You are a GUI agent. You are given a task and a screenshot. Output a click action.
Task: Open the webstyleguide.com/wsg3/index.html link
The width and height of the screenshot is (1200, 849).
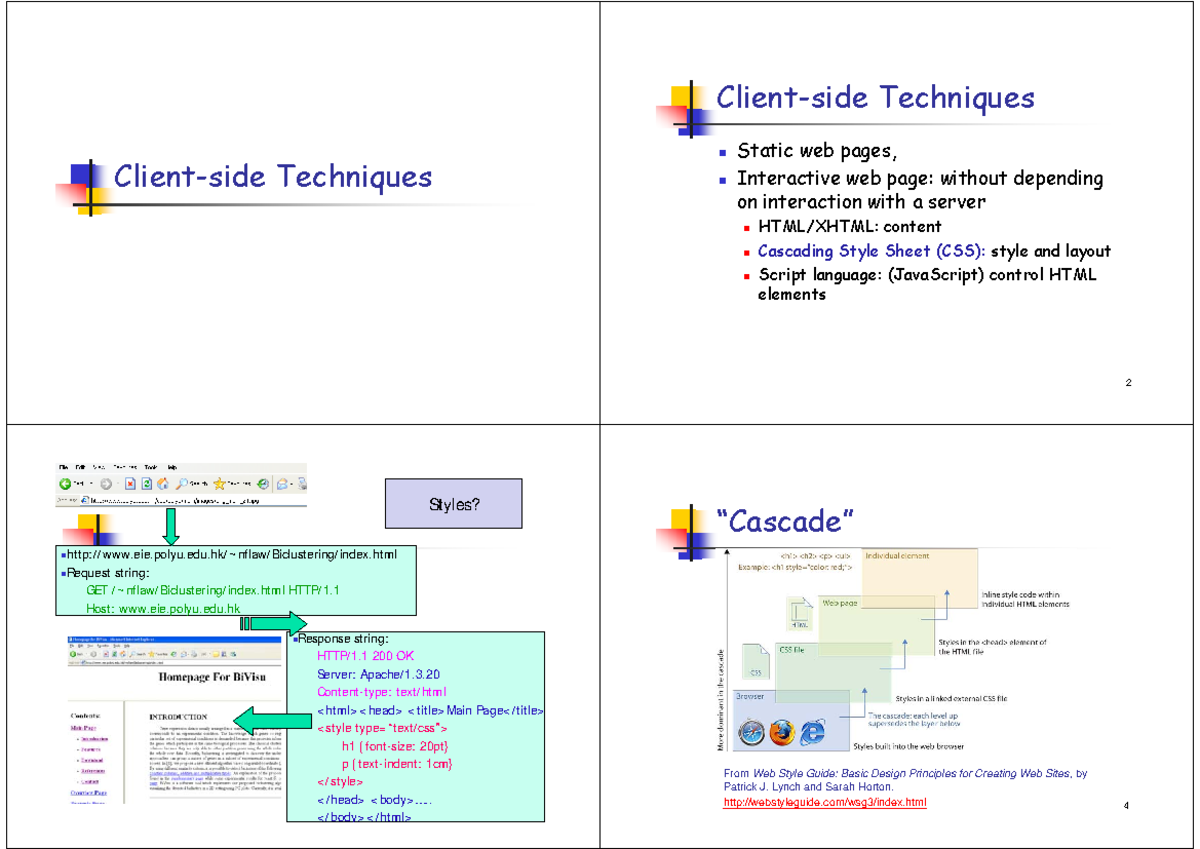(825, 803)
